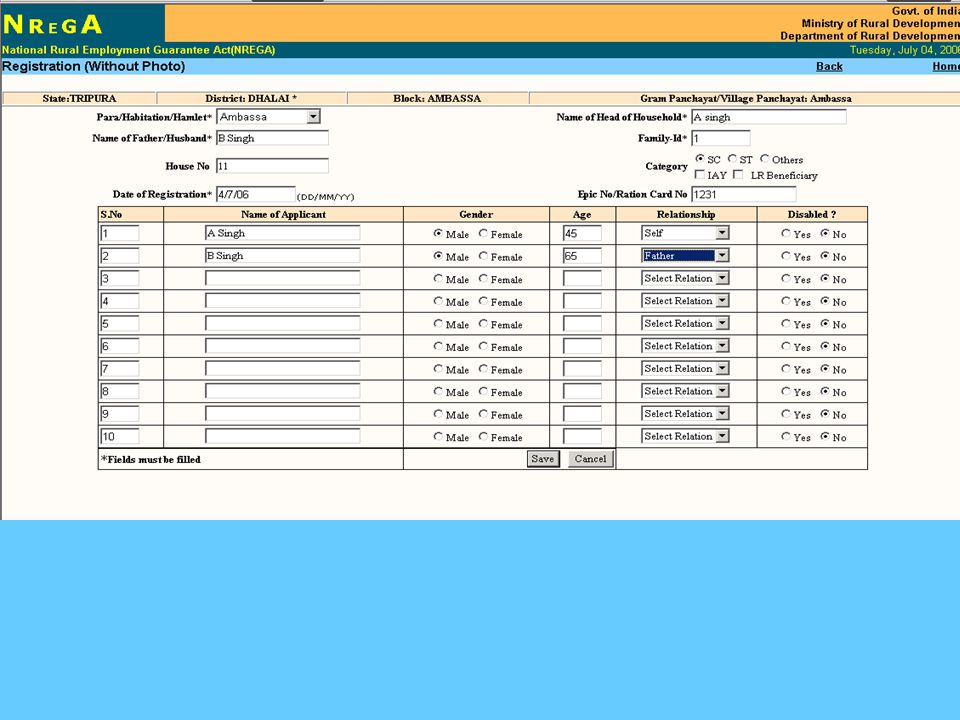Click empty applicant name field in row 7
960x720 pixels.
point(283,369)
